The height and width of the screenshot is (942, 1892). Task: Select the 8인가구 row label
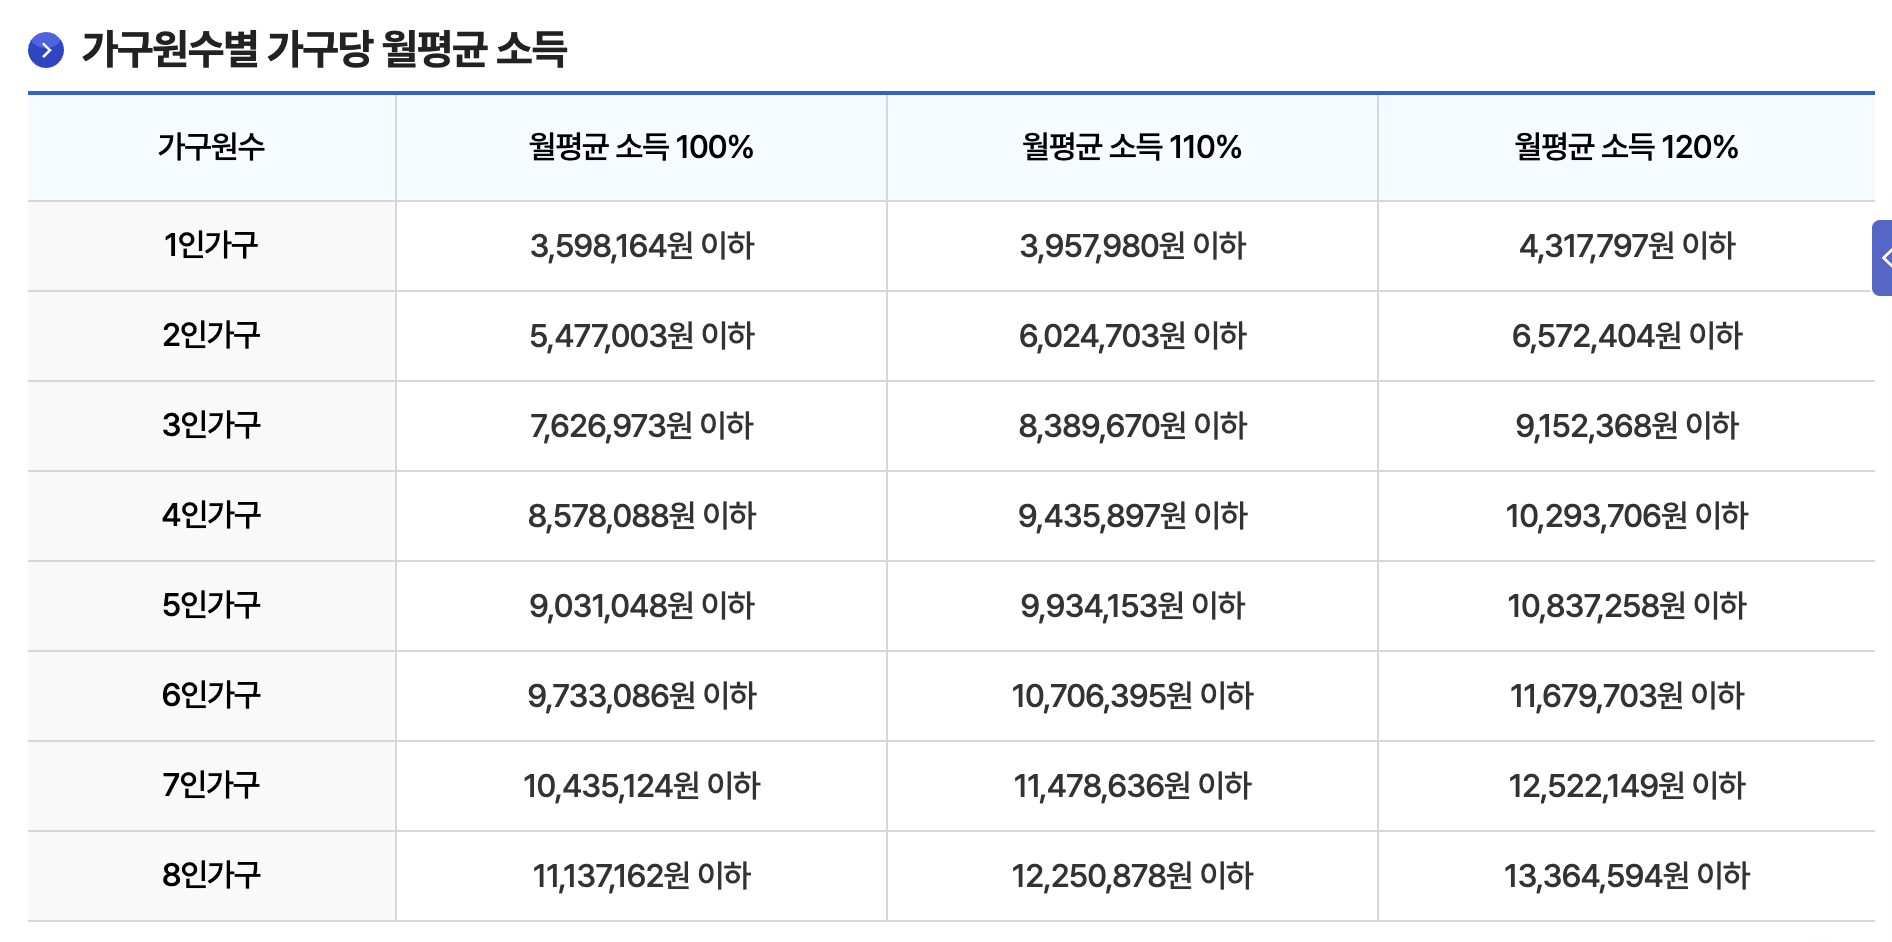pos(212,876)
